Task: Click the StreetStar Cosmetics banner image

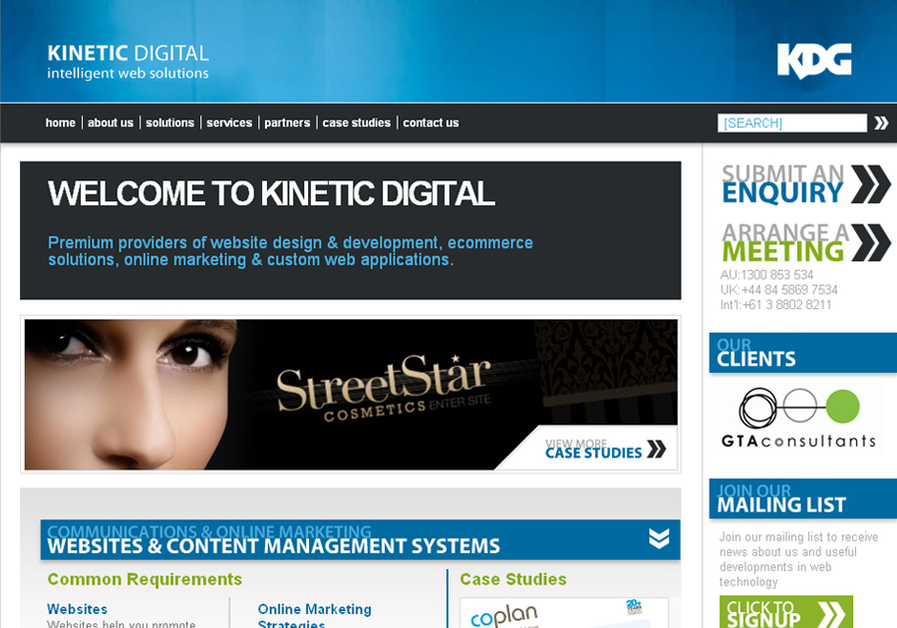Action: [351, 395]
